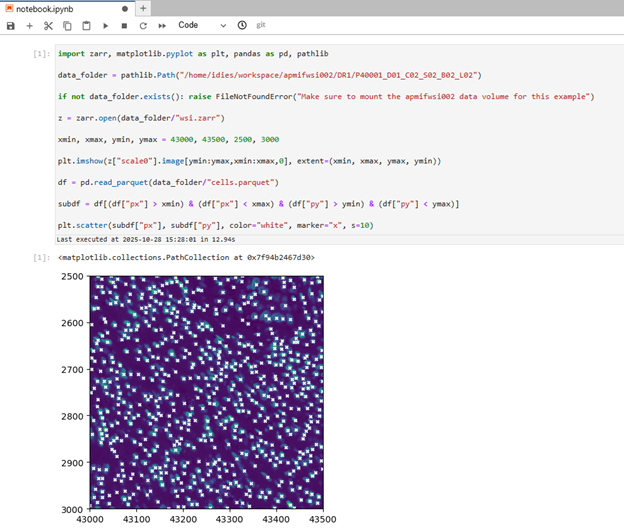Run the selected cell

point(106,24)
